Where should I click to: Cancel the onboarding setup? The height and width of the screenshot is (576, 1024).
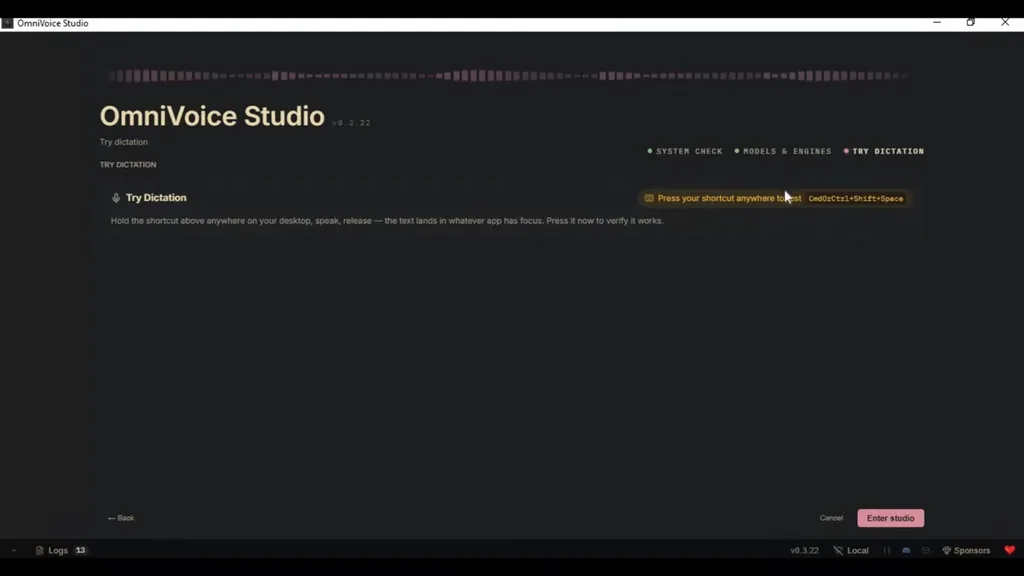tap(831, 518)
